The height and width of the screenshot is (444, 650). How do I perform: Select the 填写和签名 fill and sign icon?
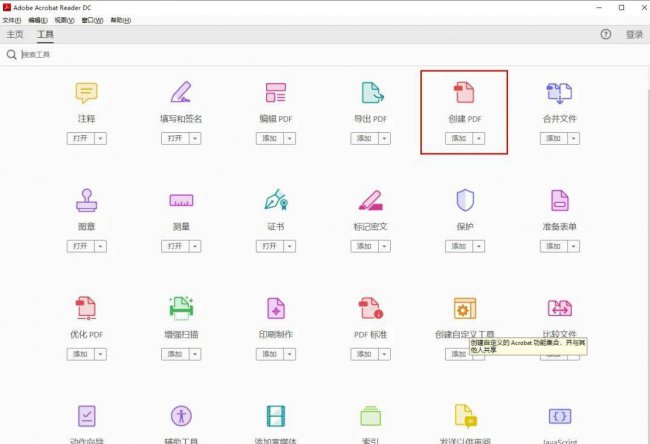[181, 92]
